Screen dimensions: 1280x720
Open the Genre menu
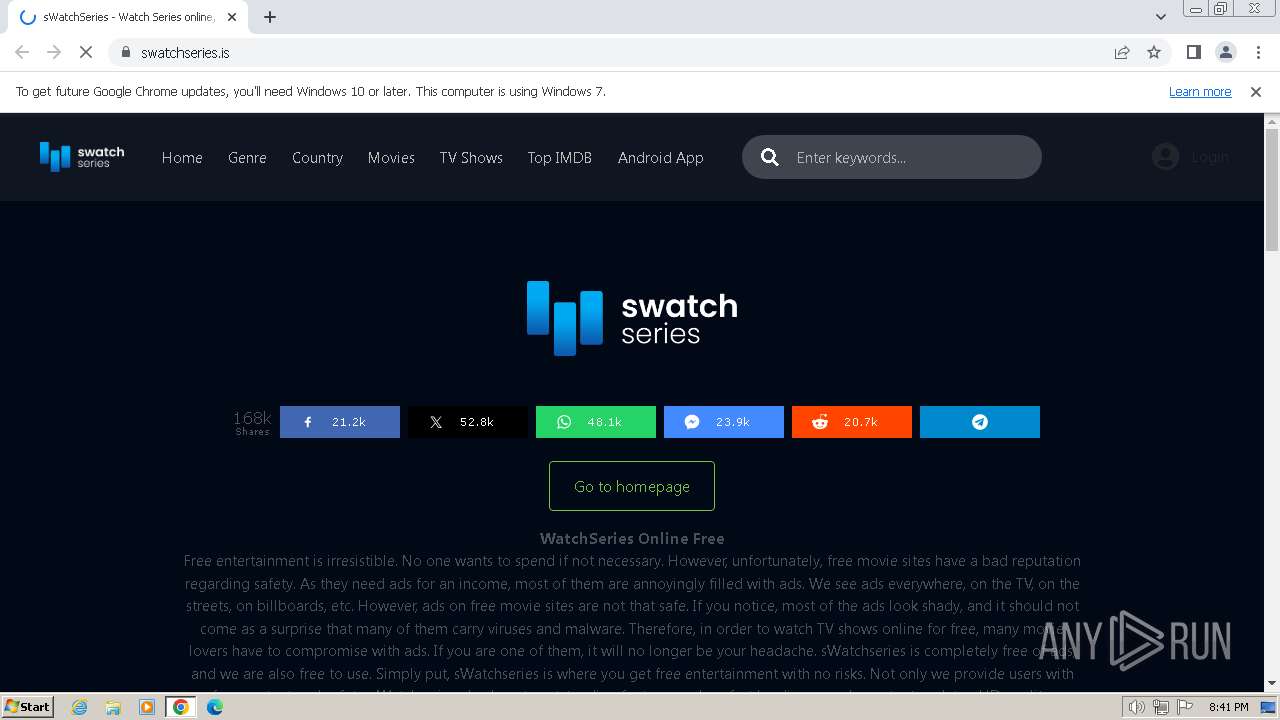click(247, 157)
